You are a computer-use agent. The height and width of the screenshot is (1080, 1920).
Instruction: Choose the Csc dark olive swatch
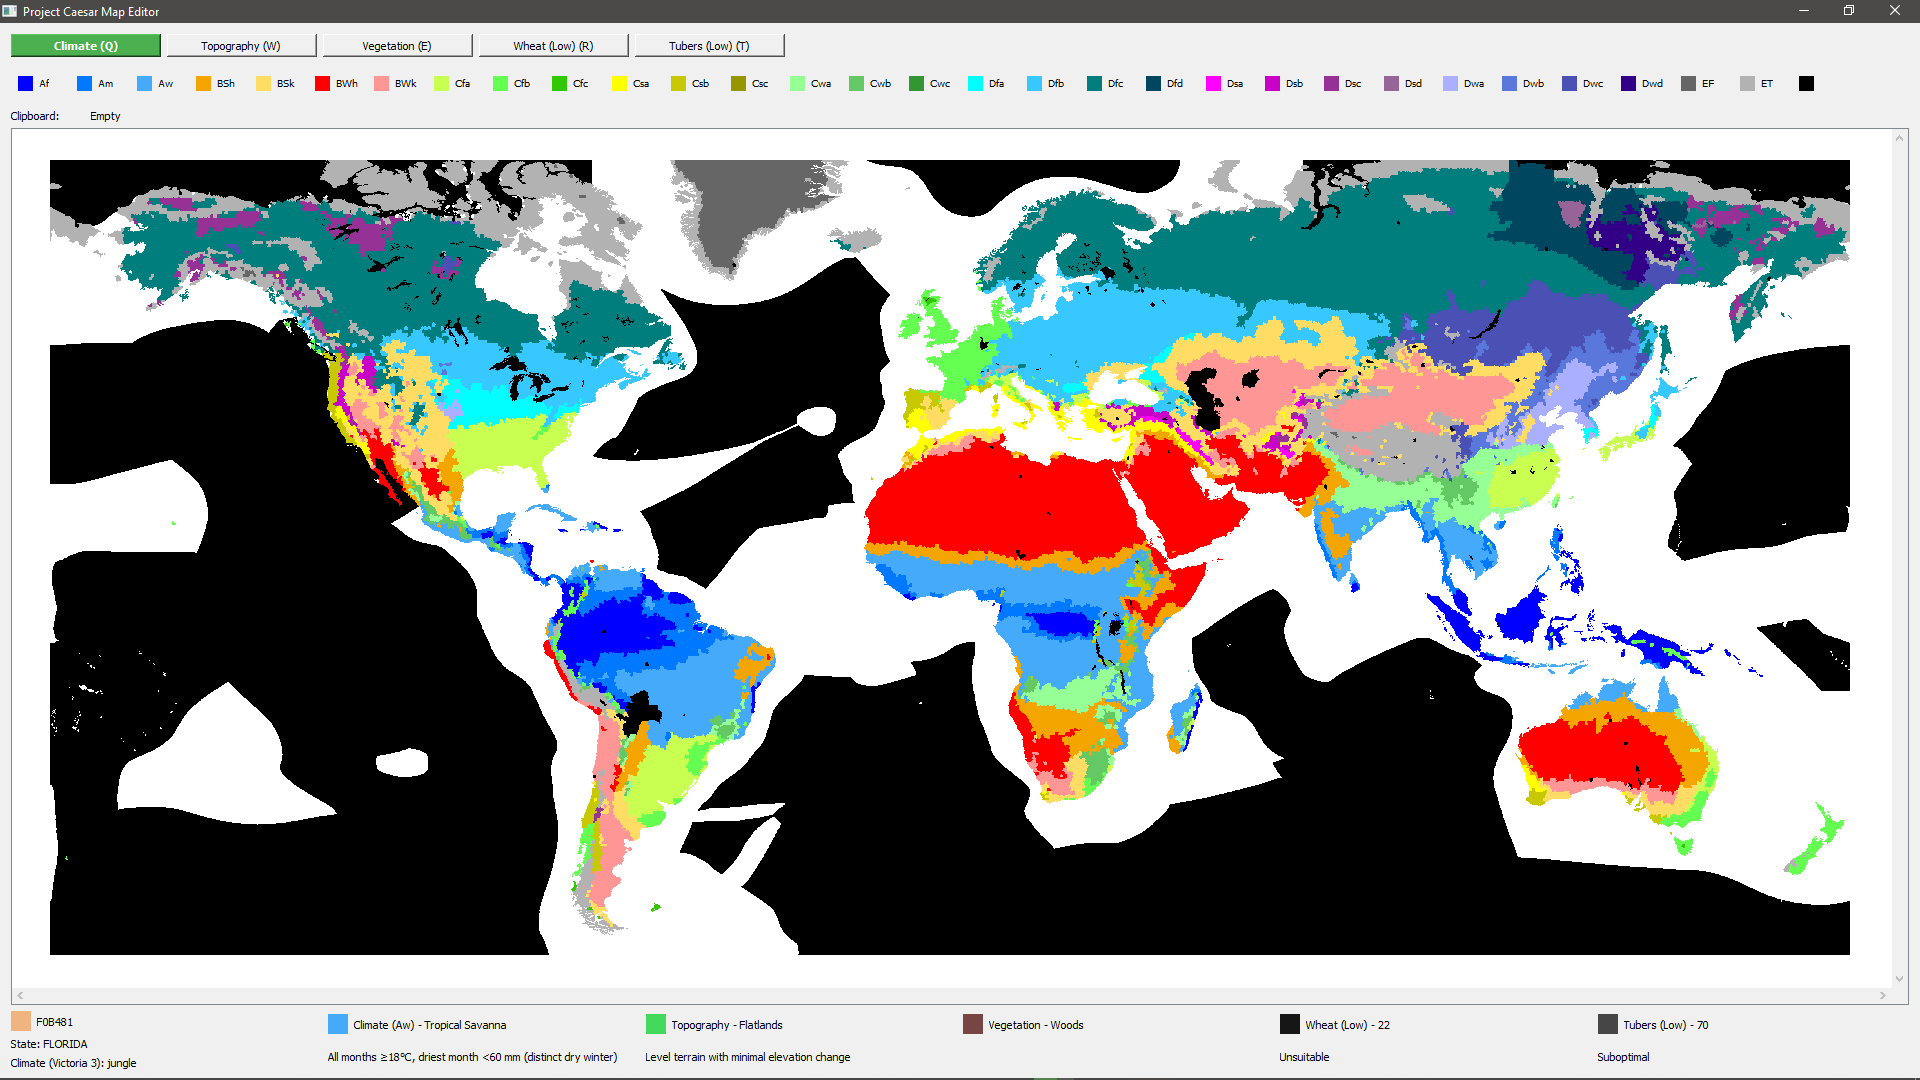pyautogui.click(x=739, y=84)
